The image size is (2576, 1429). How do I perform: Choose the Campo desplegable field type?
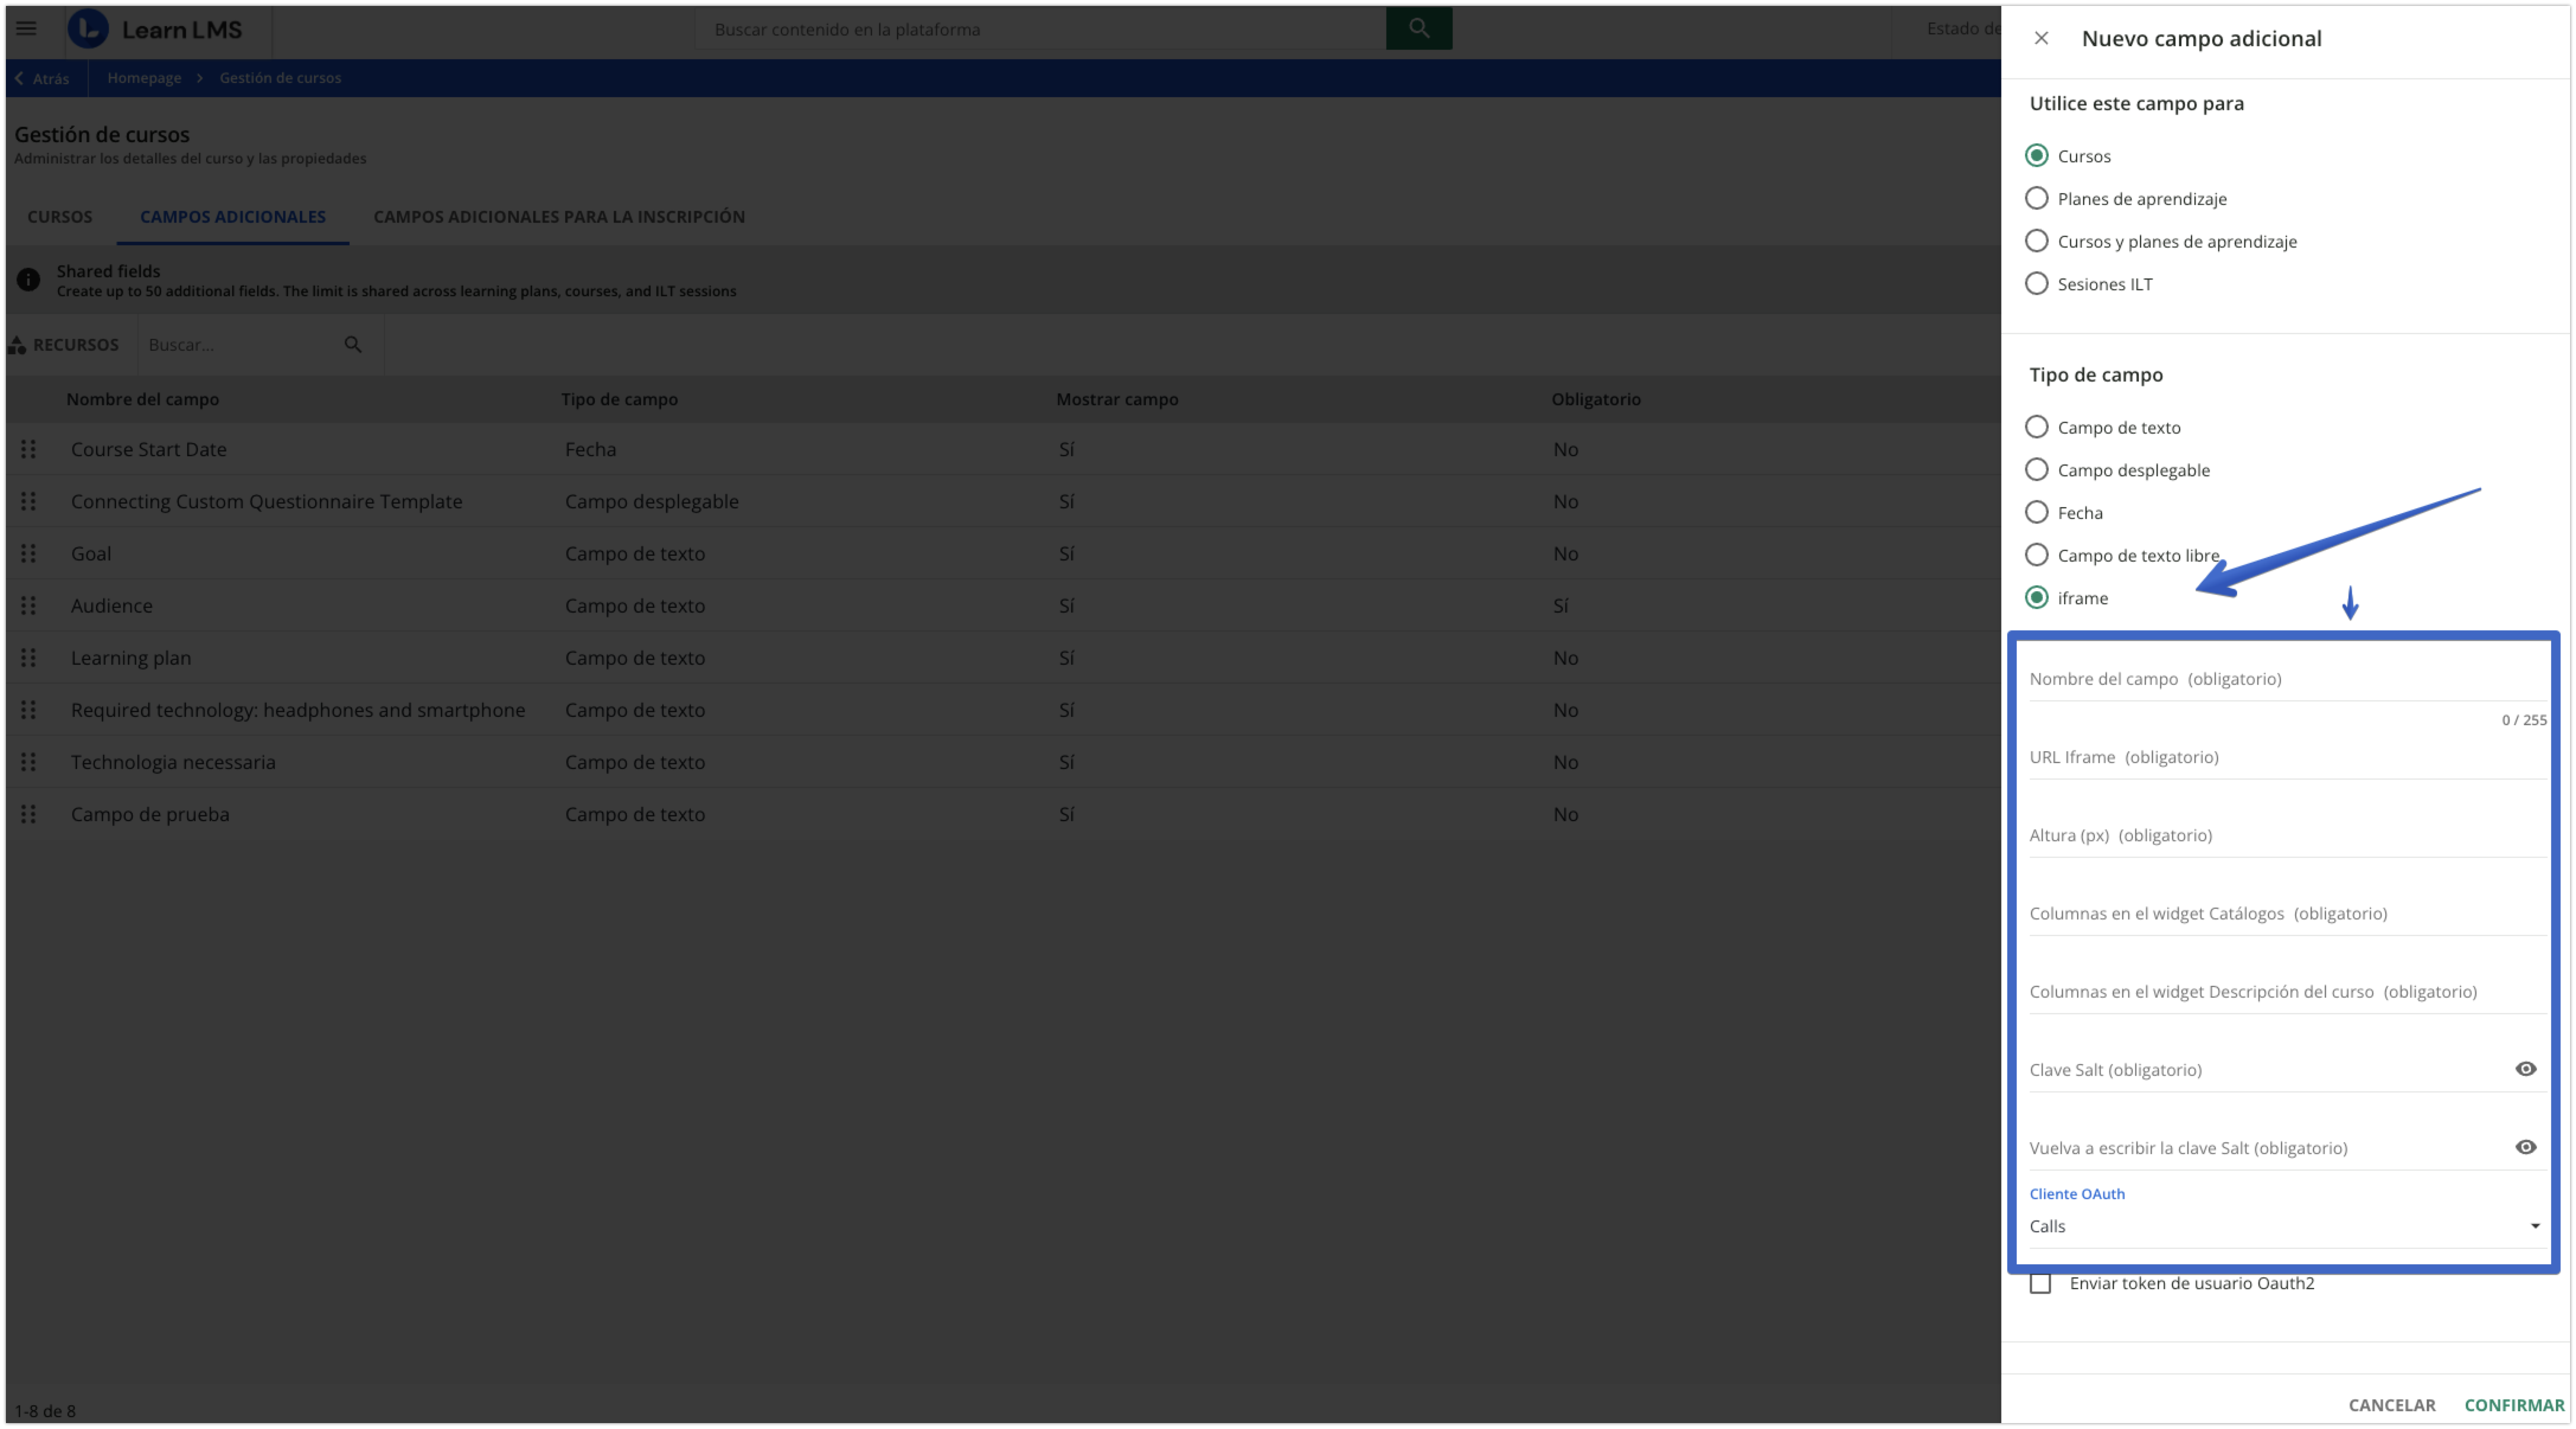pyautogui.click(x=2036, y=470)
